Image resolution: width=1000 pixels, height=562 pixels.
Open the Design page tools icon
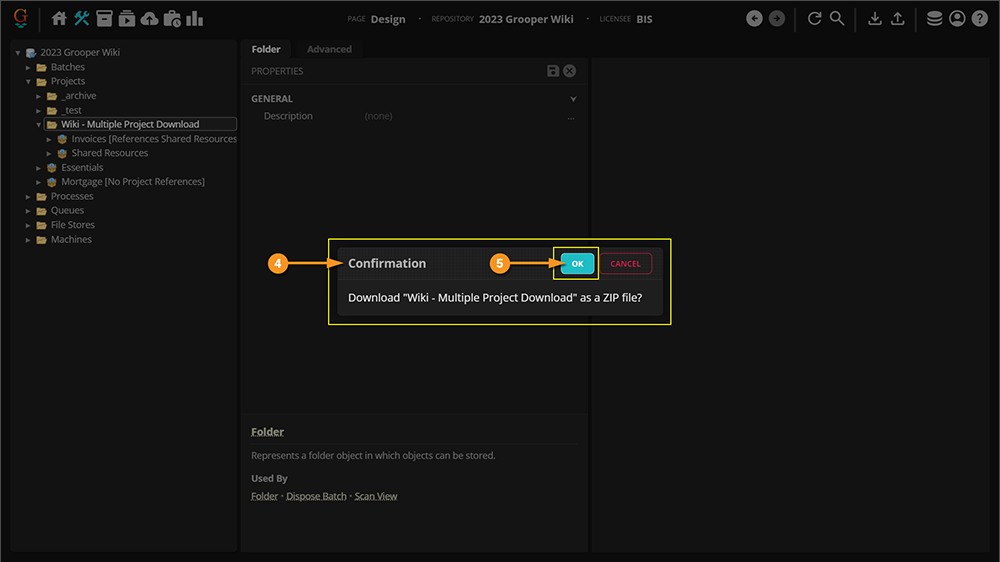click(x=82, y=18)
